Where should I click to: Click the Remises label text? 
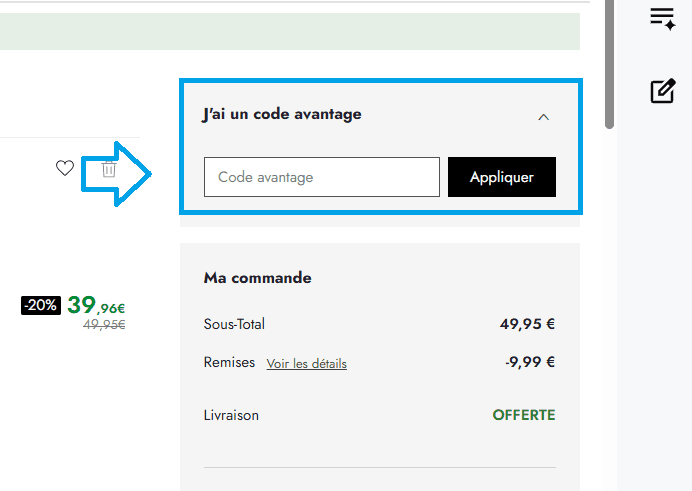(x=229, y=362)
